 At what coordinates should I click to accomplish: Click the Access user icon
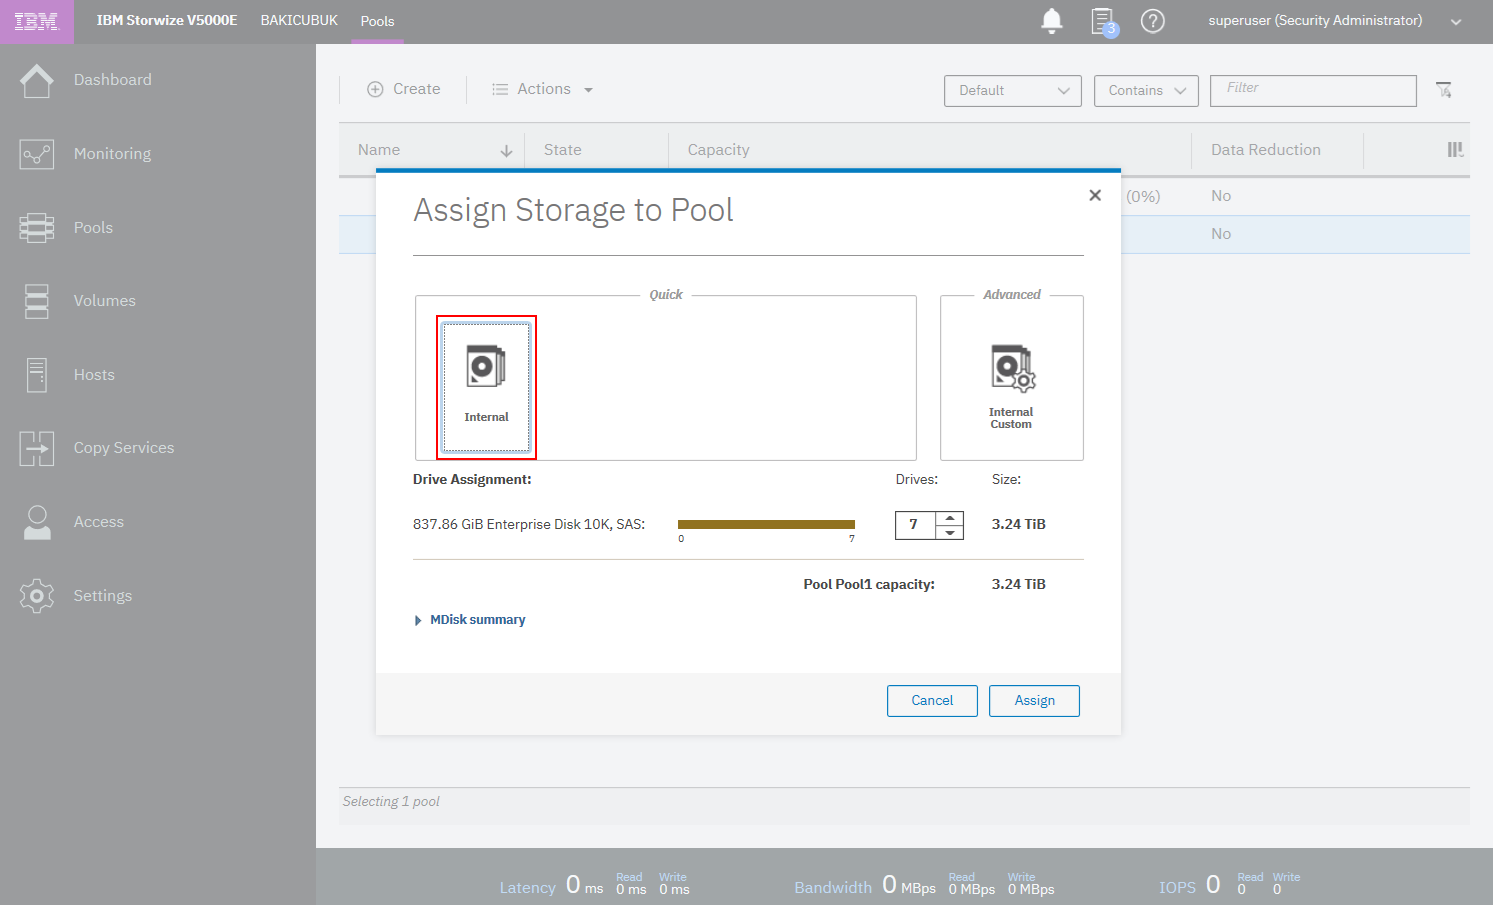pos(37,522)
